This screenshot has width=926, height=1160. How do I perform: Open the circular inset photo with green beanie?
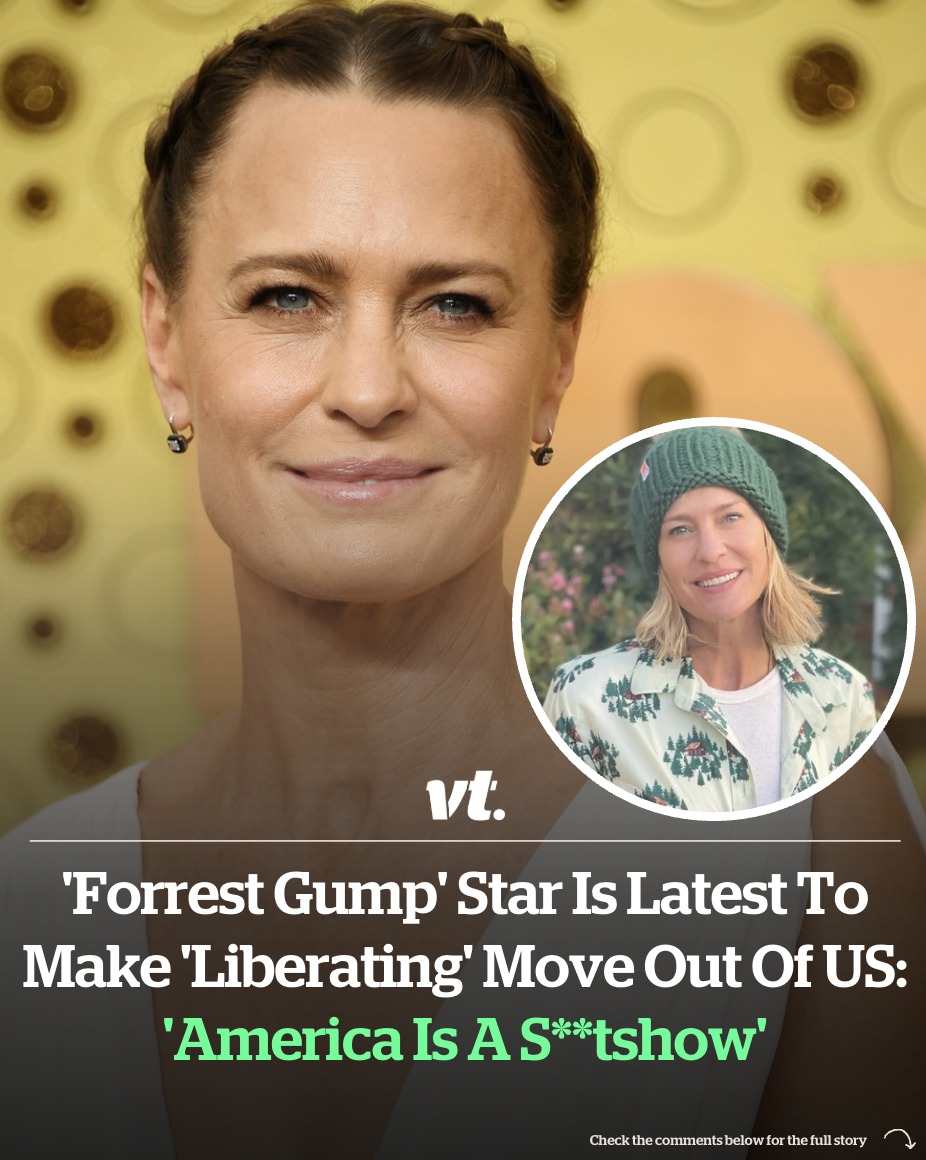tap(714, 619)
